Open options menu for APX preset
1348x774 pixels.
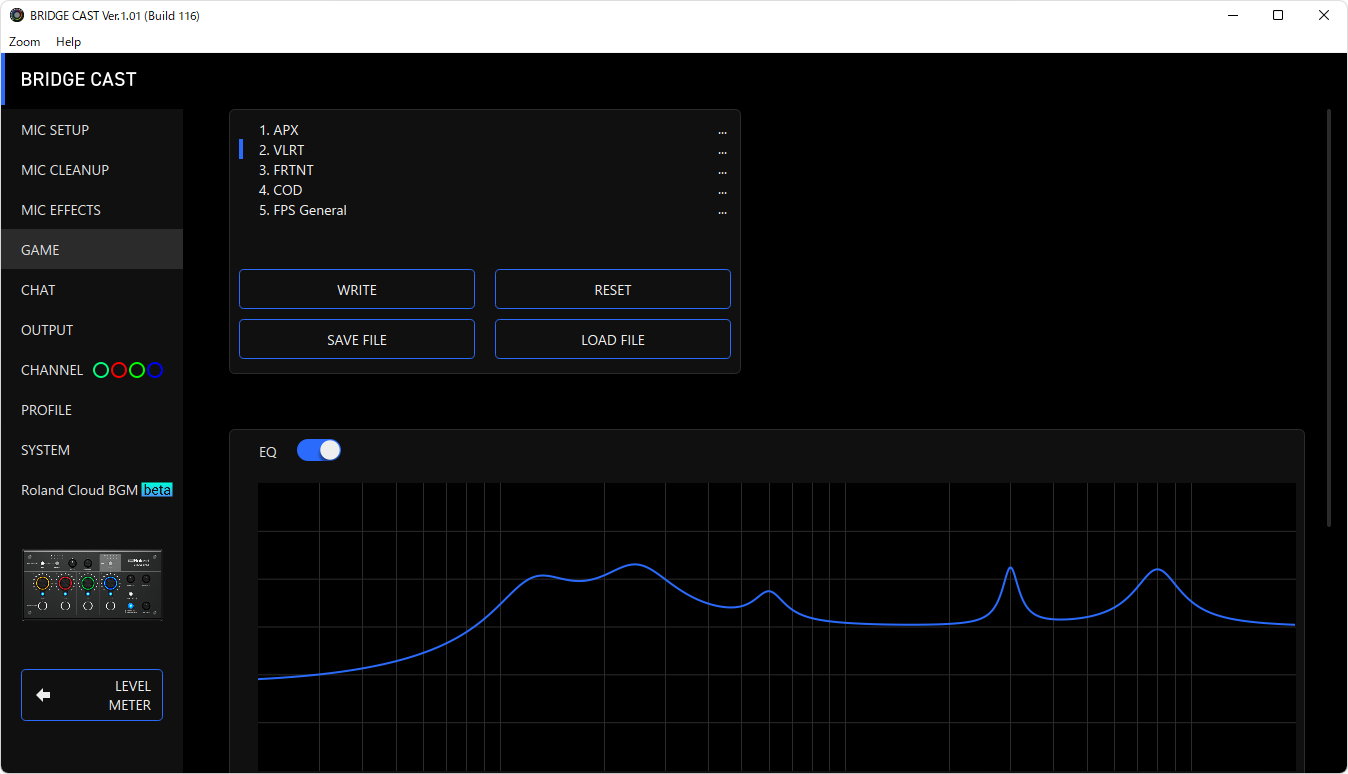[722, 132]
